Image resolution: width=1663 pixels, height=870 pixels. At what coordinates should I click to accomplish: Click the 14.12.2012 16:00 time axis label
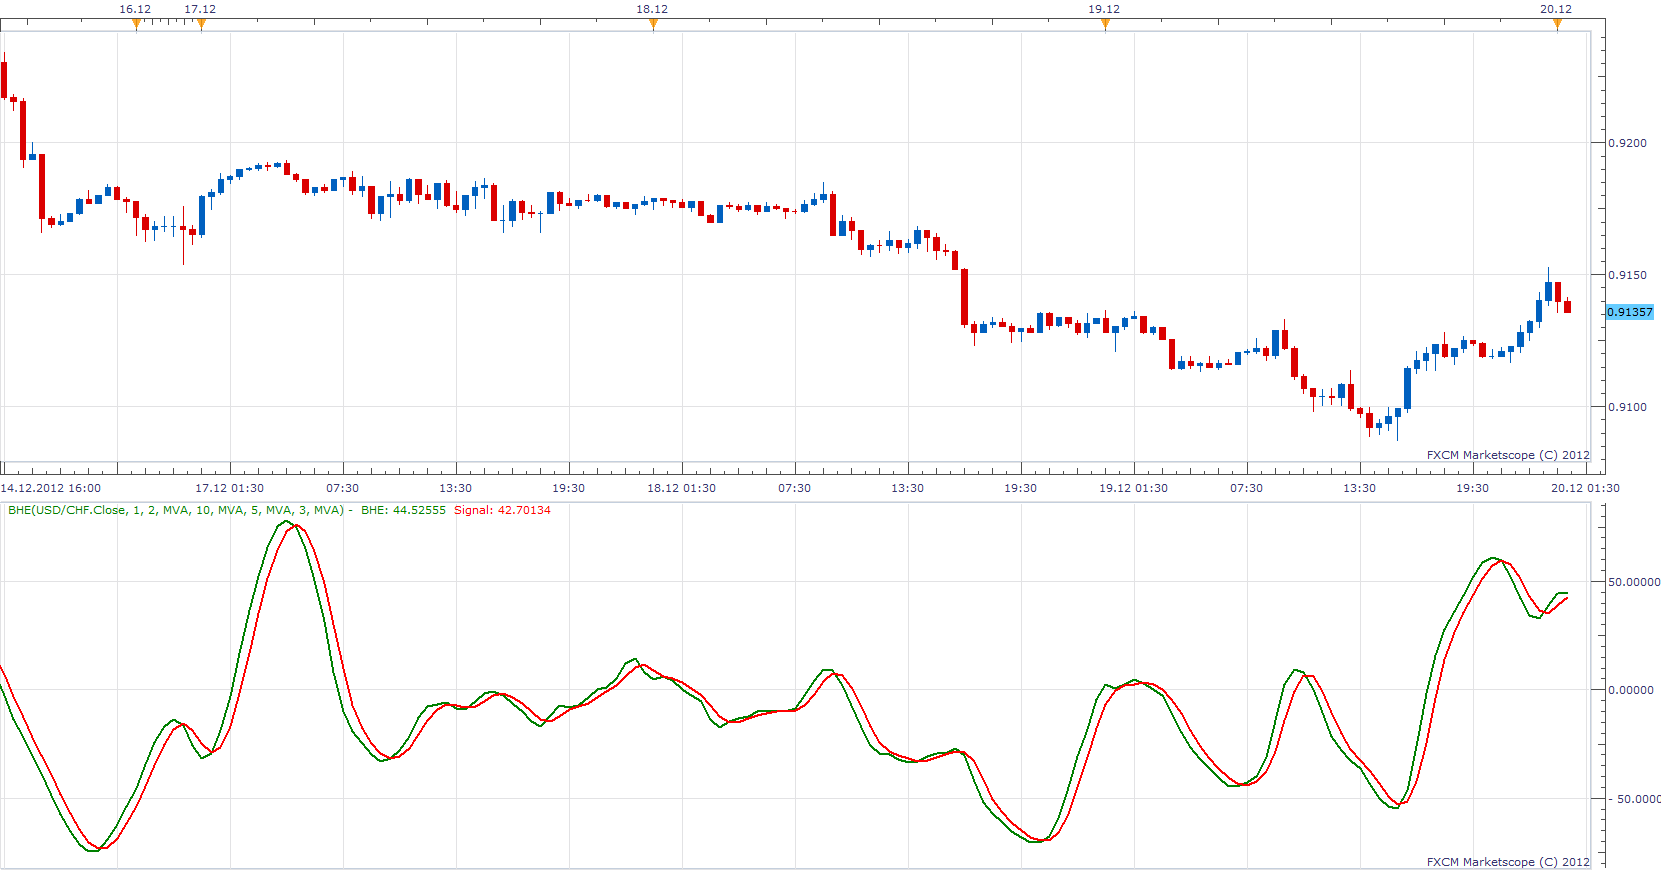(51, 488)
